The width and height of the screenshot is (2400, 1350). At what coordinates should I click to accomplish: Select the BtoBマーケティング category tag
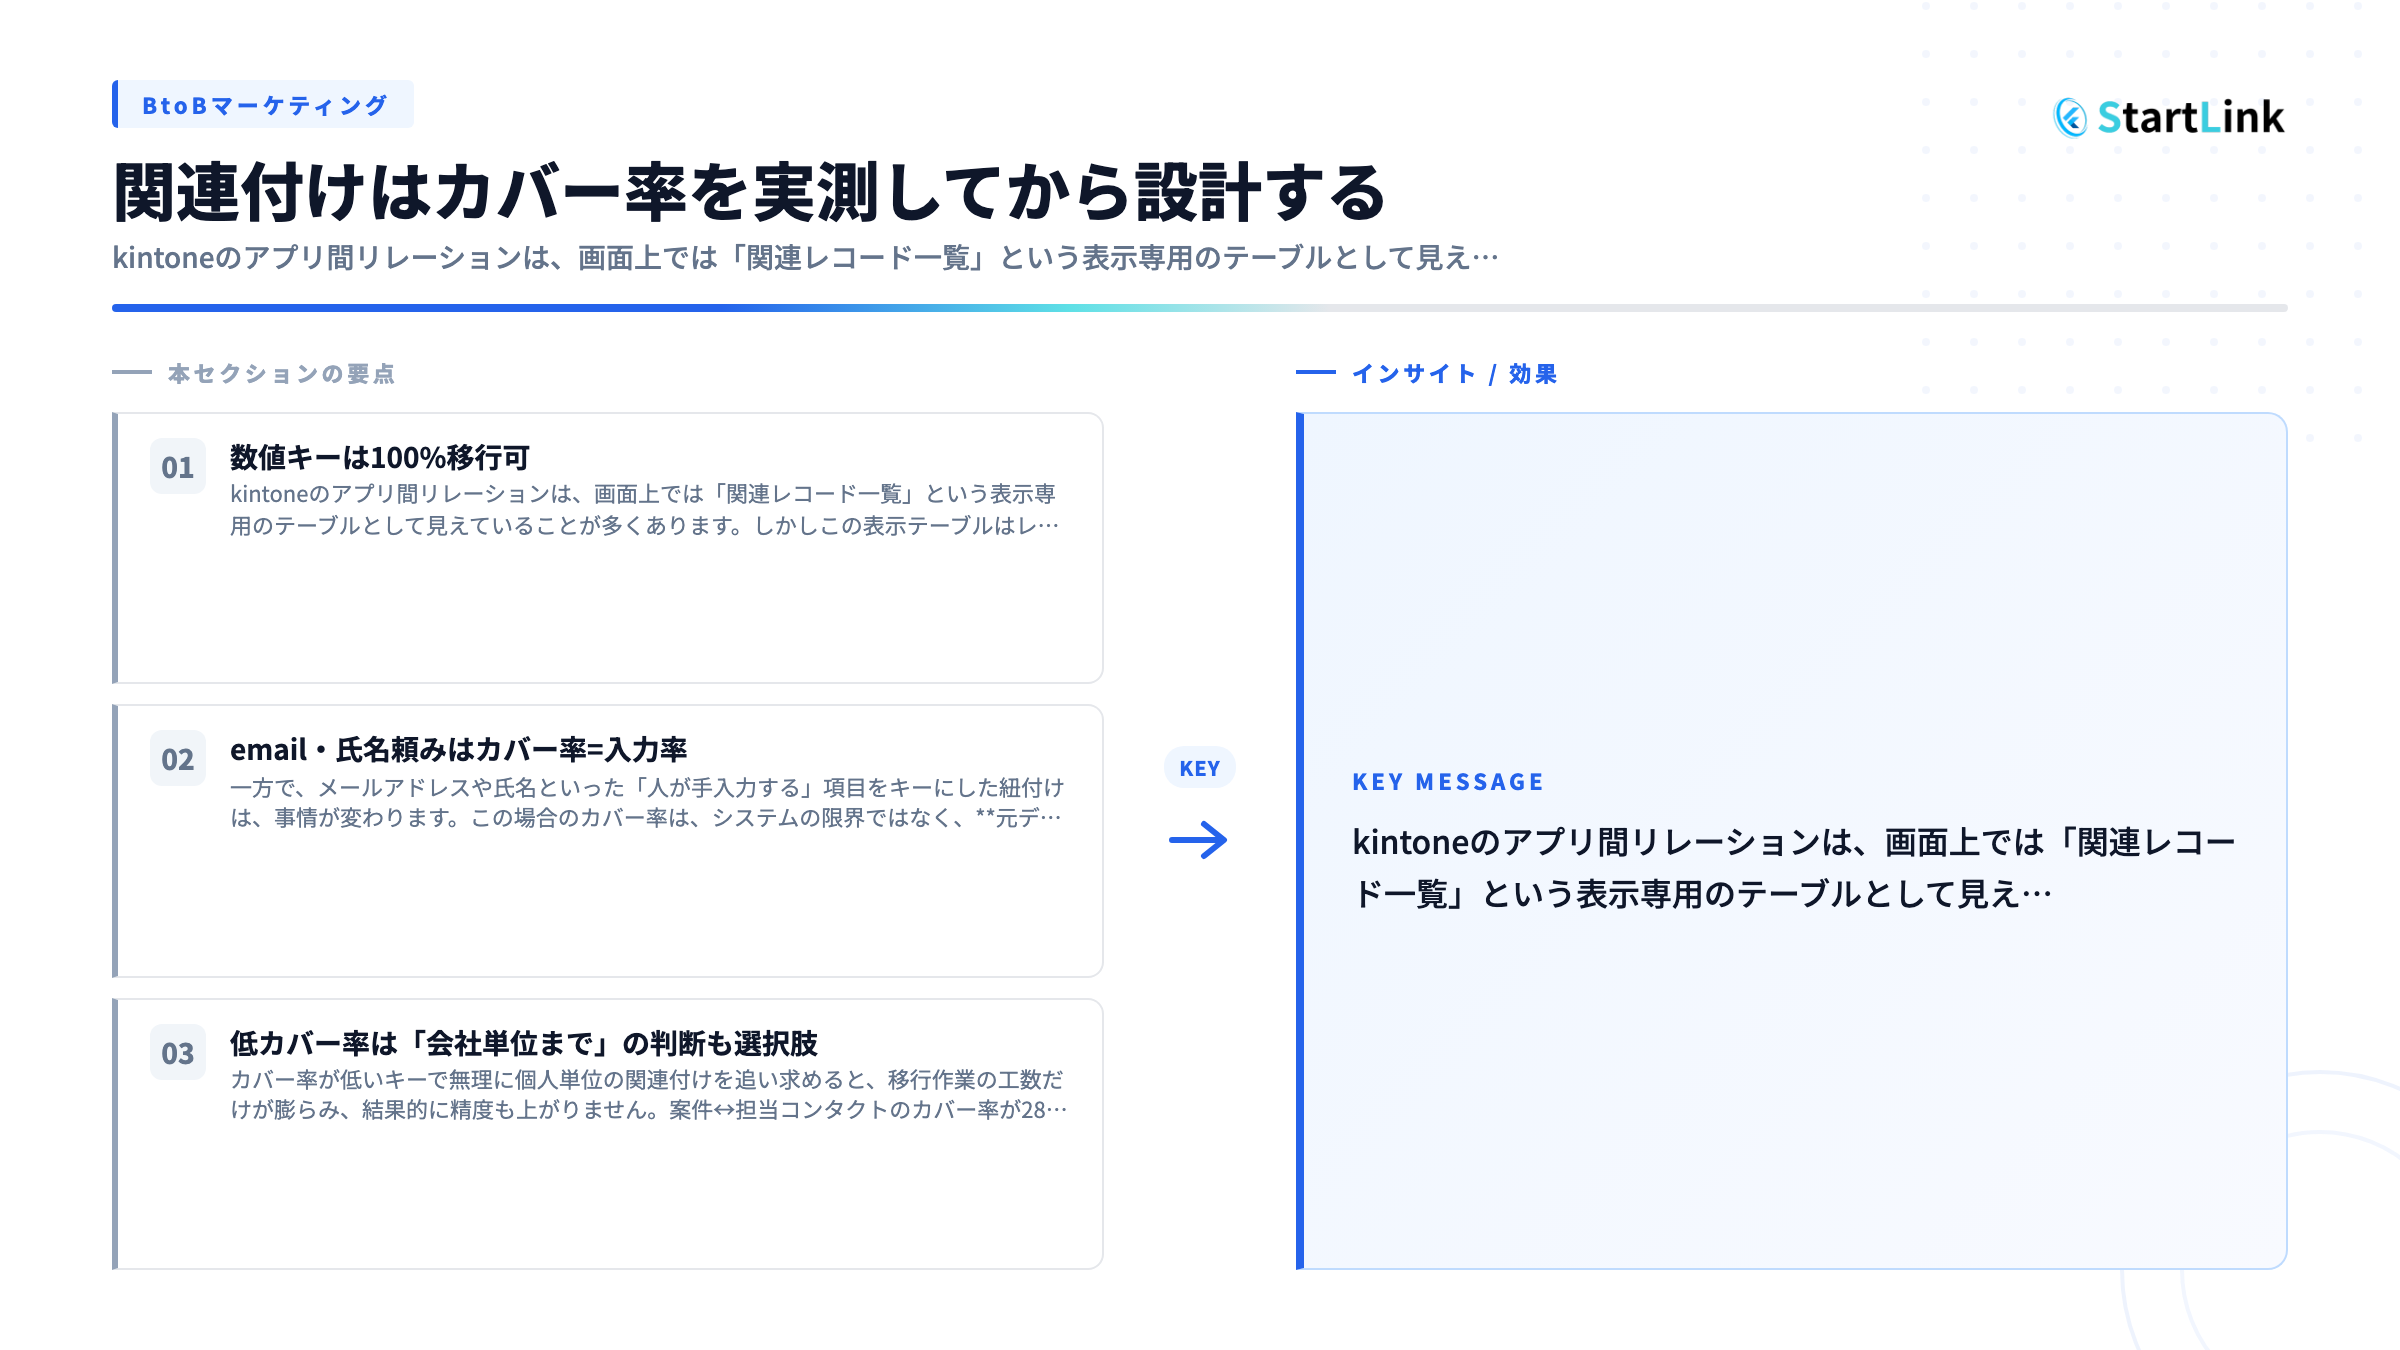point(263,104)
